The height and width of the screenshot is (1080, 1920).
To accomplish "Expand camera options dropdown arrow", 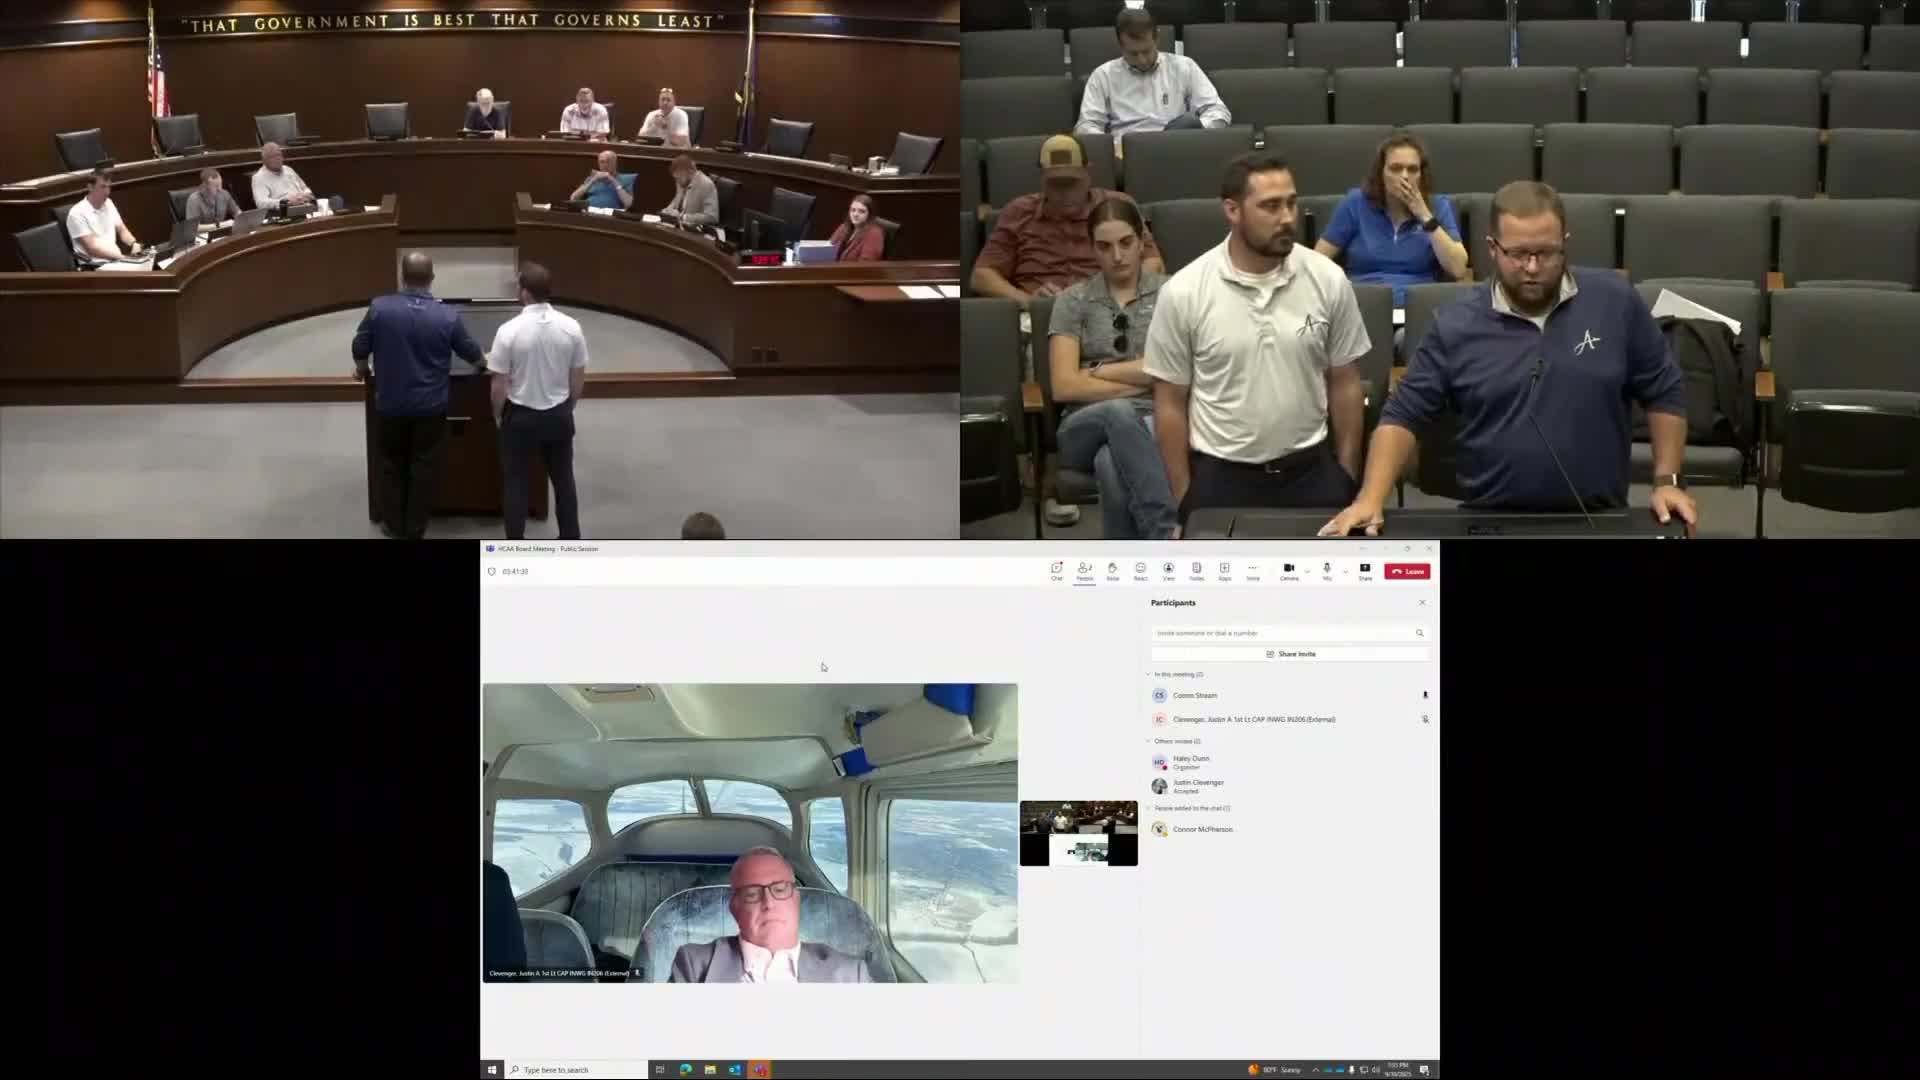I will pos(1307,572).
